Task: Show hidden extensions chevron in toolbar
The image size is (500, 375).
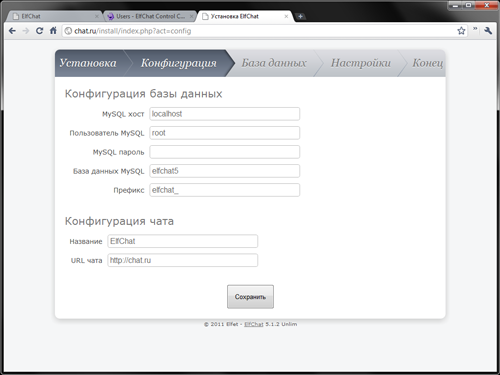Action: pyautogui.click(x=475, y=29)
